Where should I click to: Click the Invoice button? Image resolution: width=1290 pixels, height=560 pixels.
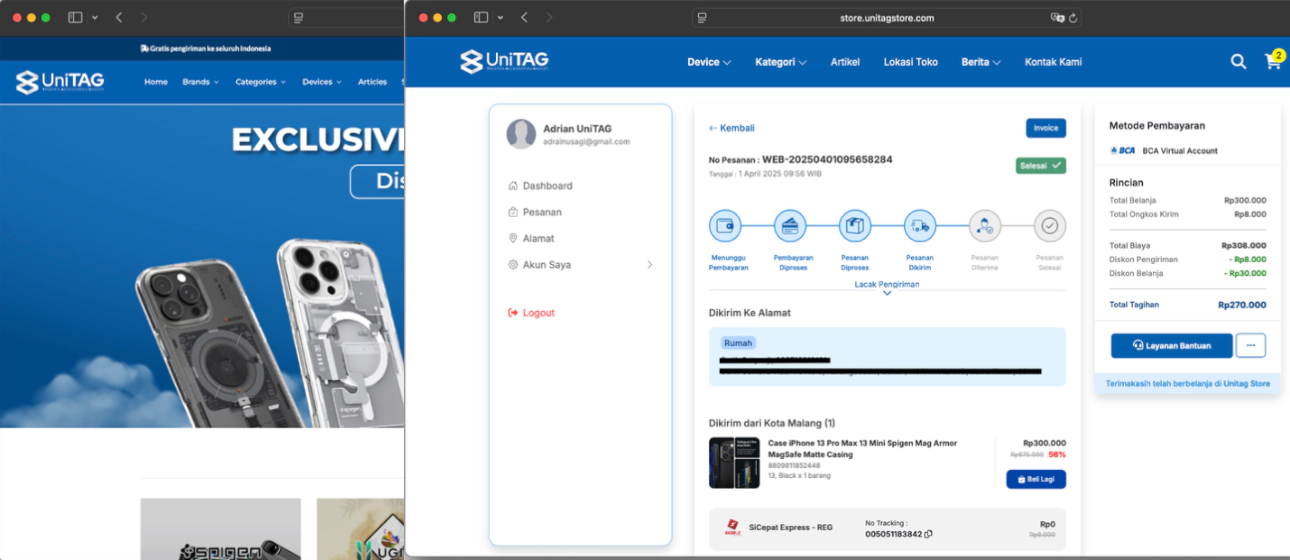pos(1046,128)
